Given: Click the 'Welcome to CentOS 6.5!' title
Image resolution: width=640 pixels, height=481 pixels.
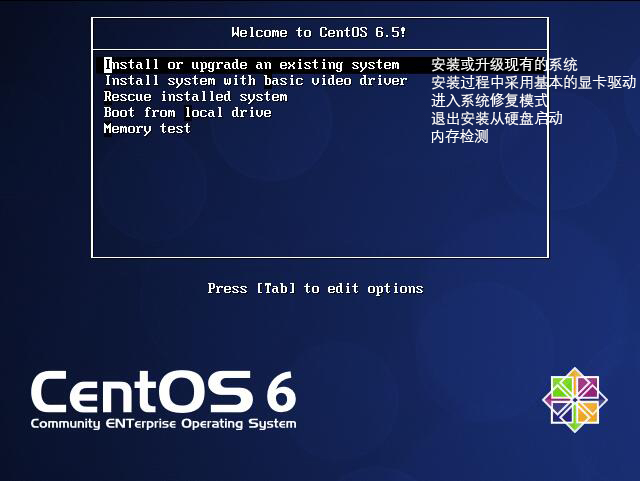Looking at the screenshot, I should tap(318, 32).
